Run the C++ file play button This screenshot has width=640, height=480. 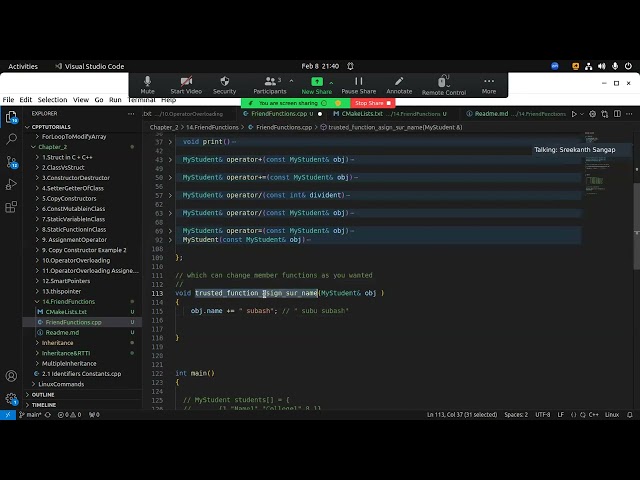[574, 114]
